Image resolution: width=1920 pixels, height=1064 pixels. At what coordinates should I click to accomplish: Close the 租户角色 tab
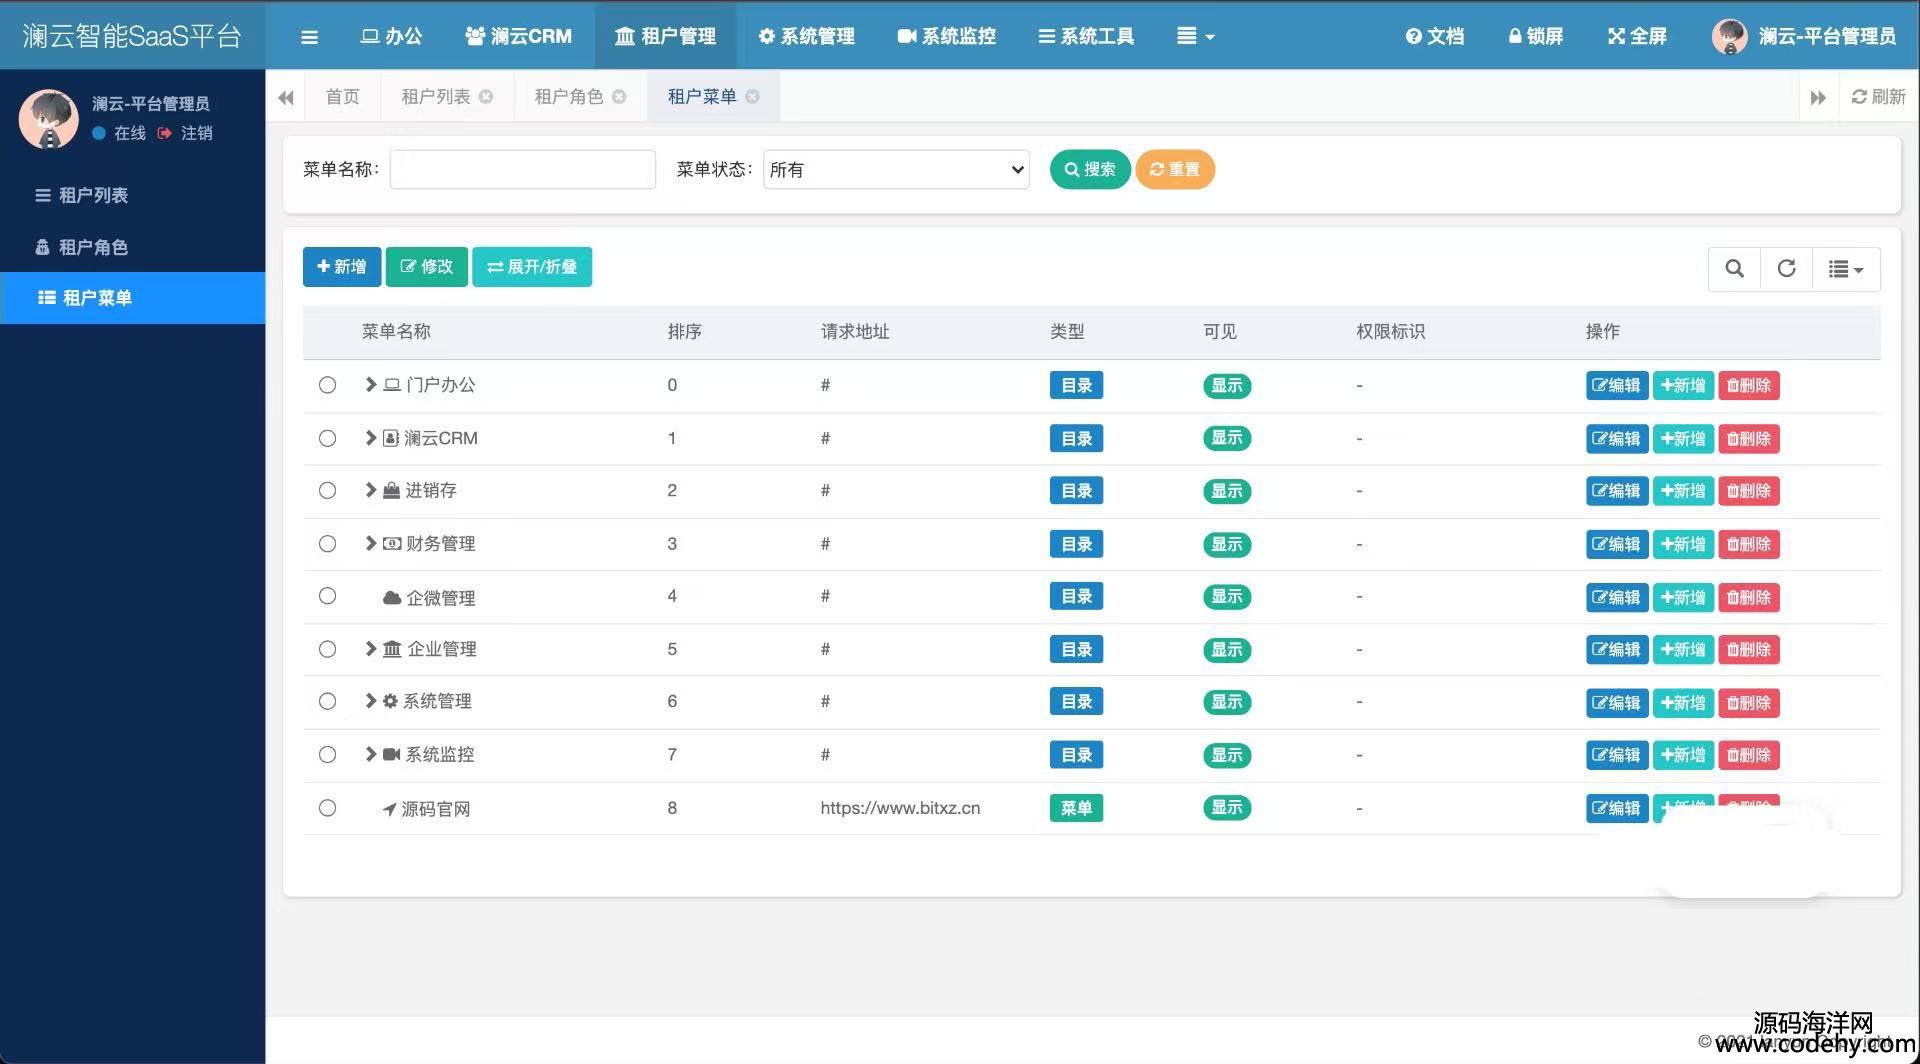pyautogui.click(x=619, y=97)
